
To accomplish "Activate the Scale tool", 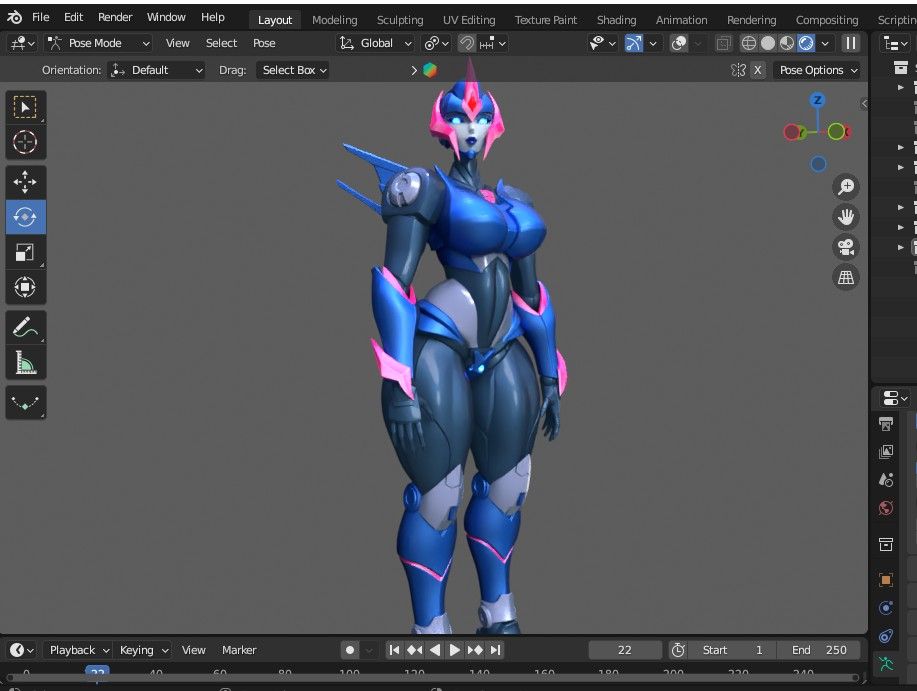I will click(25, 252).
